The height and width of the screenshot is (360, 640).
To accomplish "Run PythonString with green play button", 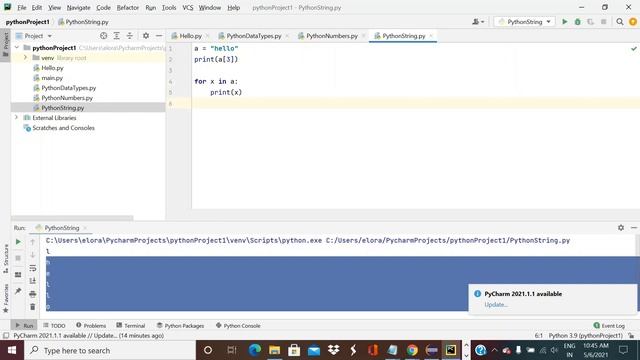I will click(564, 22).
